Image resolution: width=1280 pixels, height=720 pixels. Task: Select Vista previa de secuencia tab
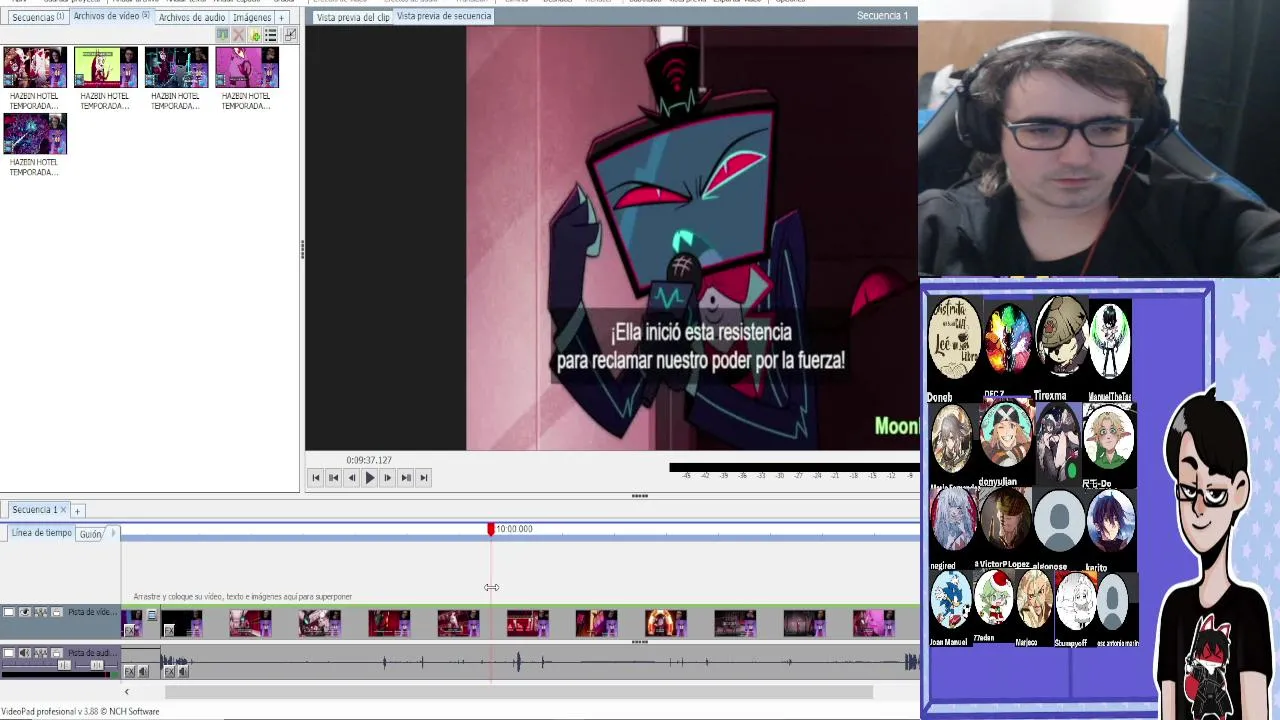pos(444,16)
